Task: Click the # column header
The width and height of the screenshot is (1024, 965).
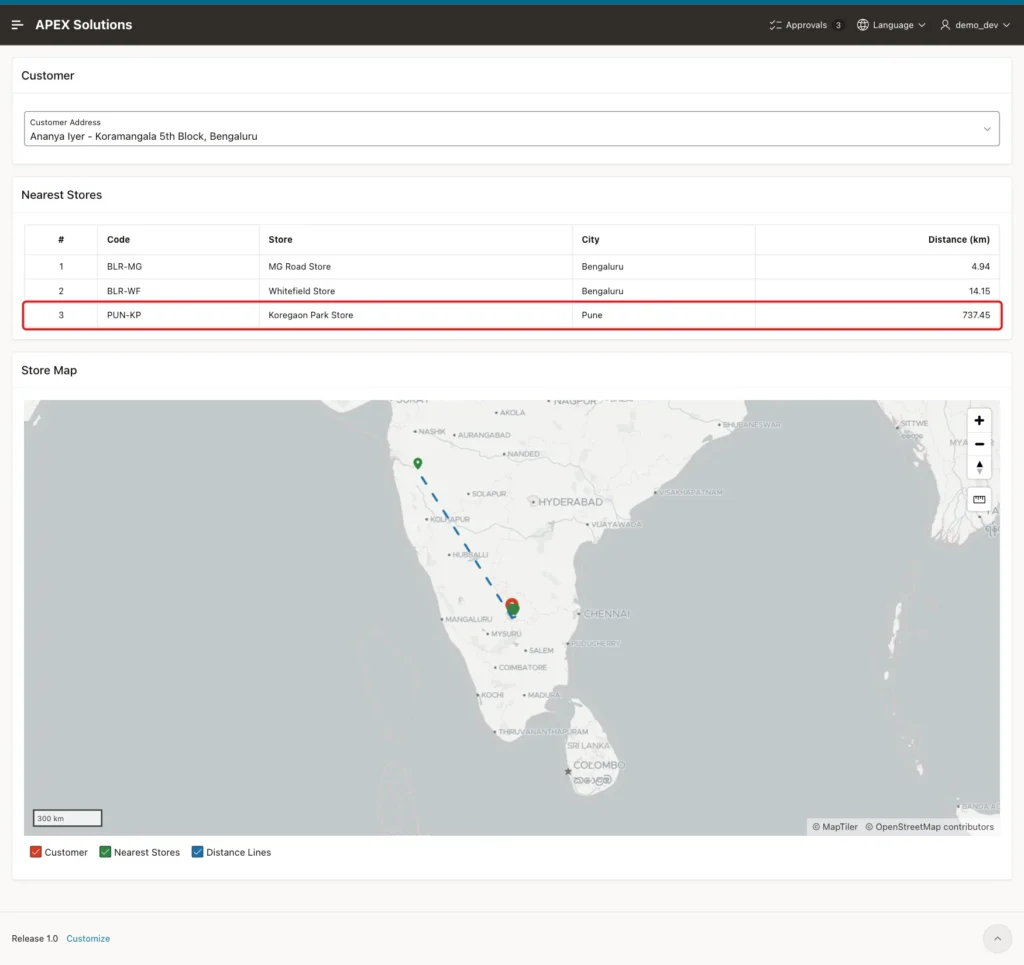Action: pos(61,240)
